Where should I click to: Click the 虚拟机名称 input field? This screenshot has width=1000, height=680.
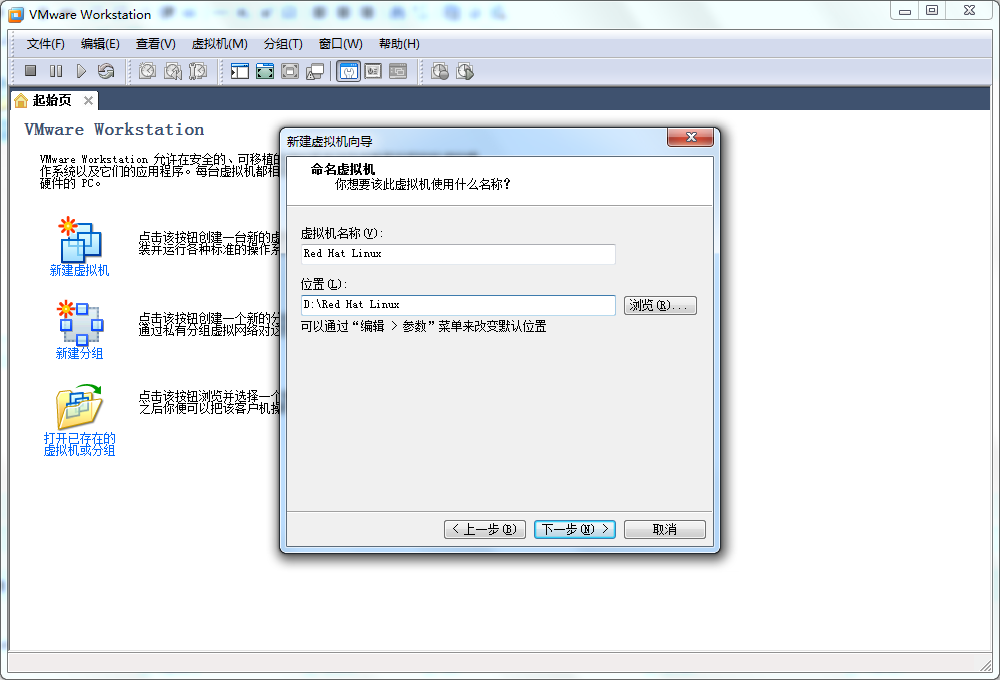click(458, 254)
